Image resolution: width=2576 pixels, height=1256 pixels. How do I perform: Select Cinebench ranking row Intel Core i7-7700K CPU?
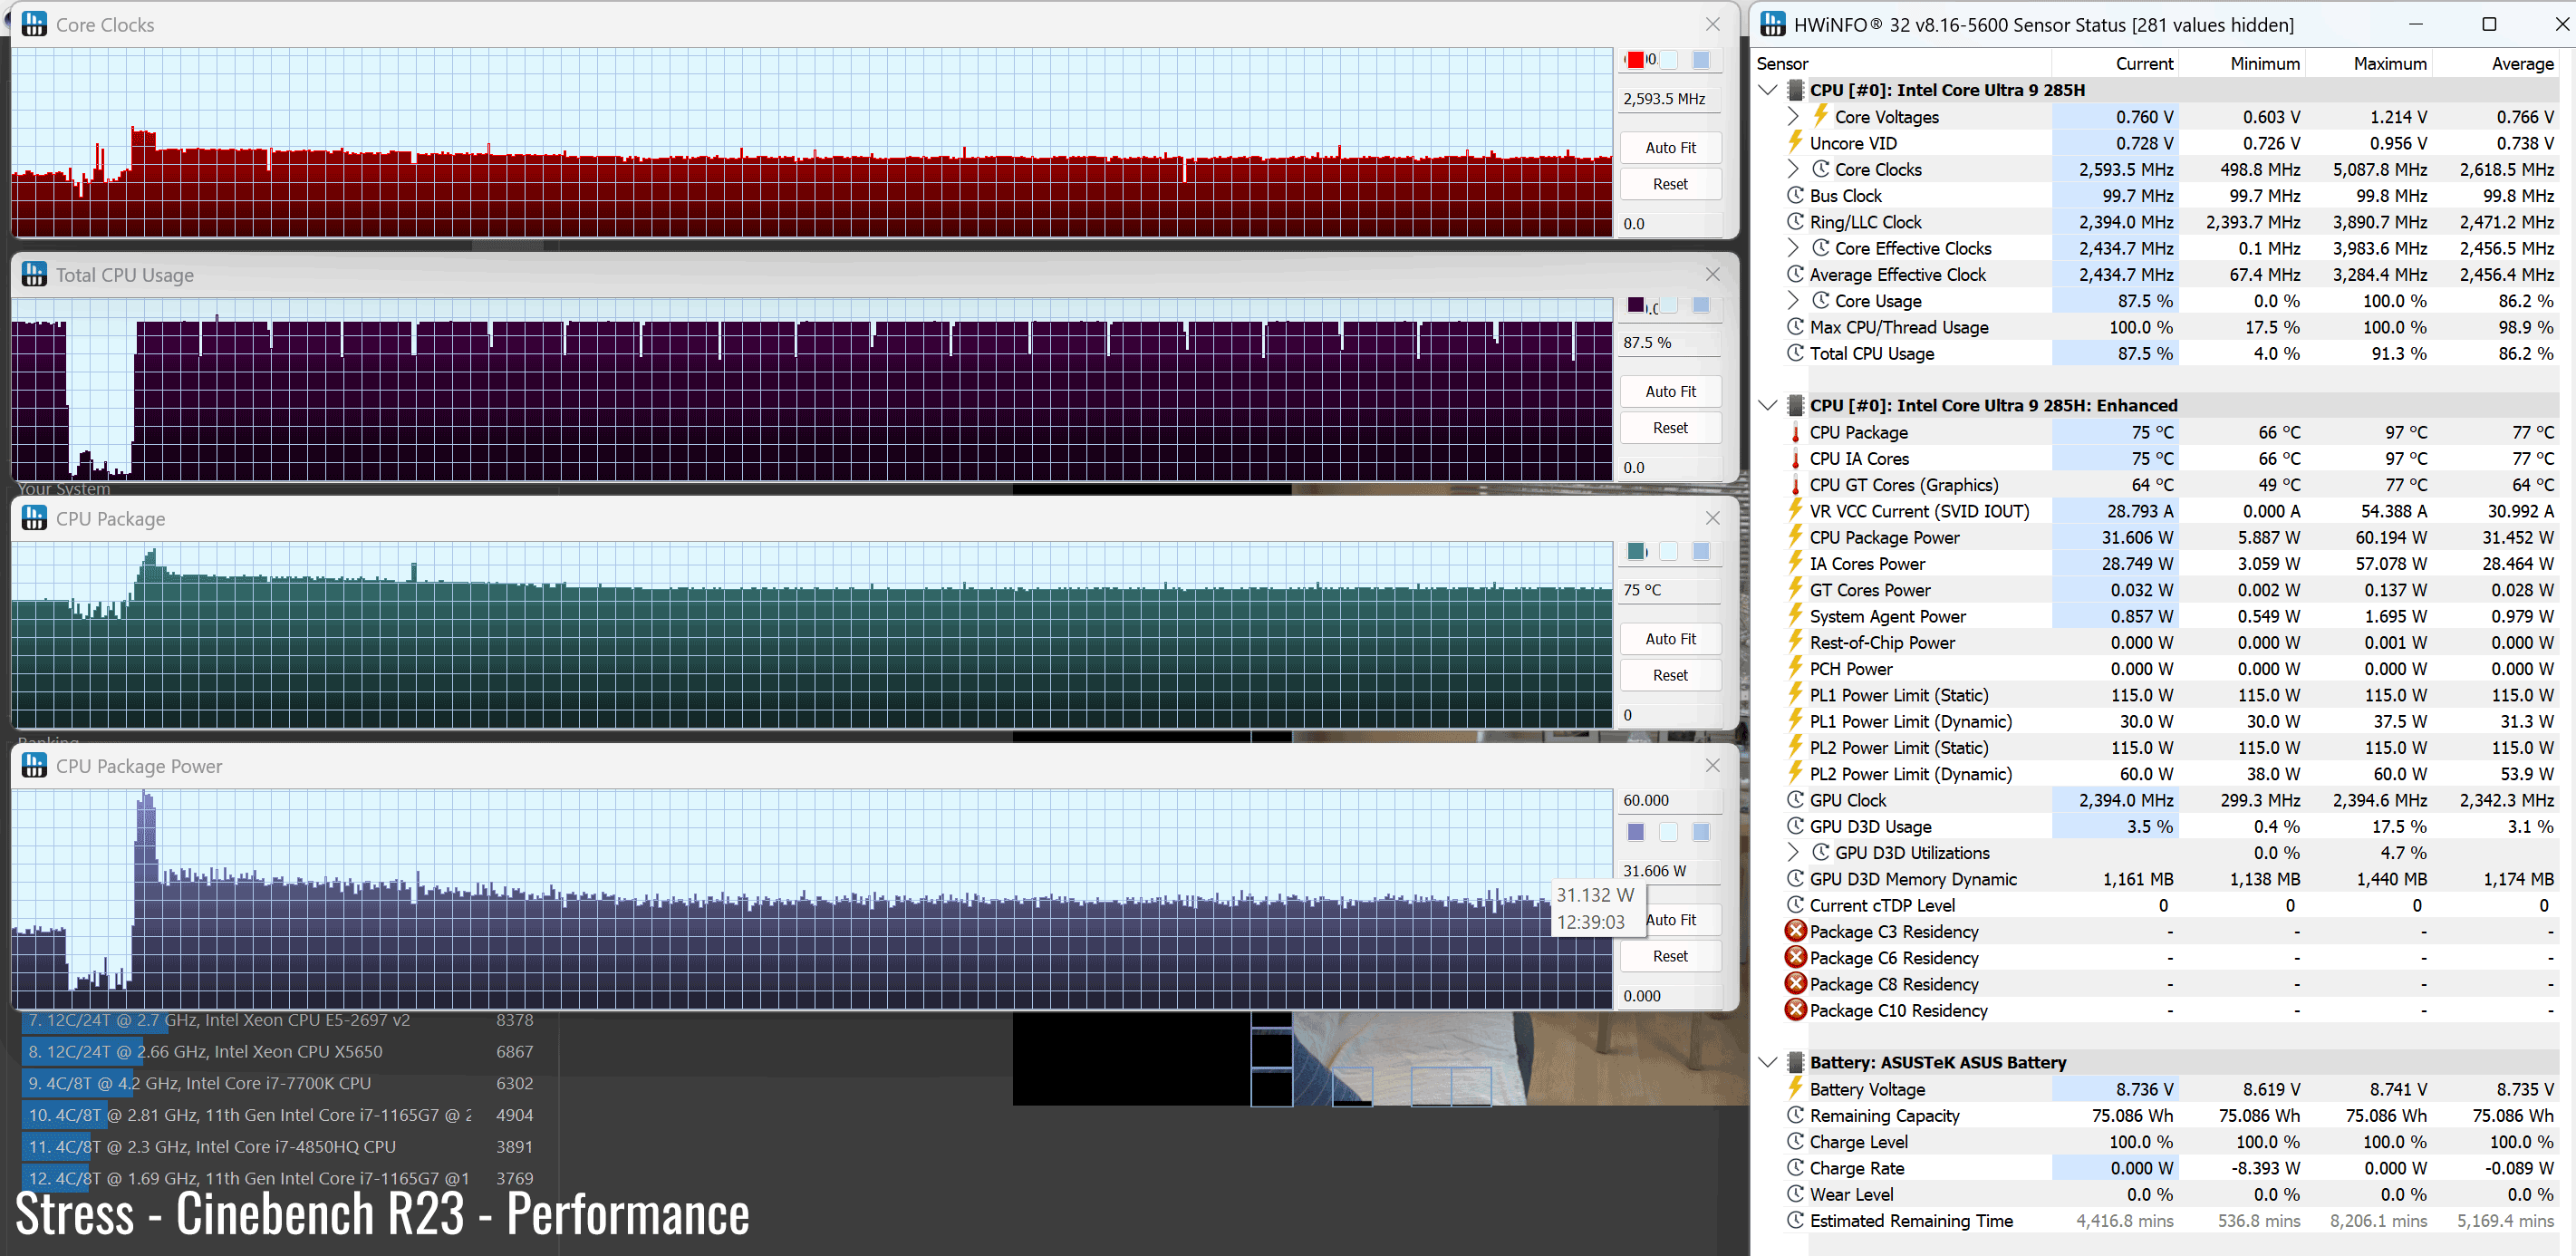pos(281,1083)
